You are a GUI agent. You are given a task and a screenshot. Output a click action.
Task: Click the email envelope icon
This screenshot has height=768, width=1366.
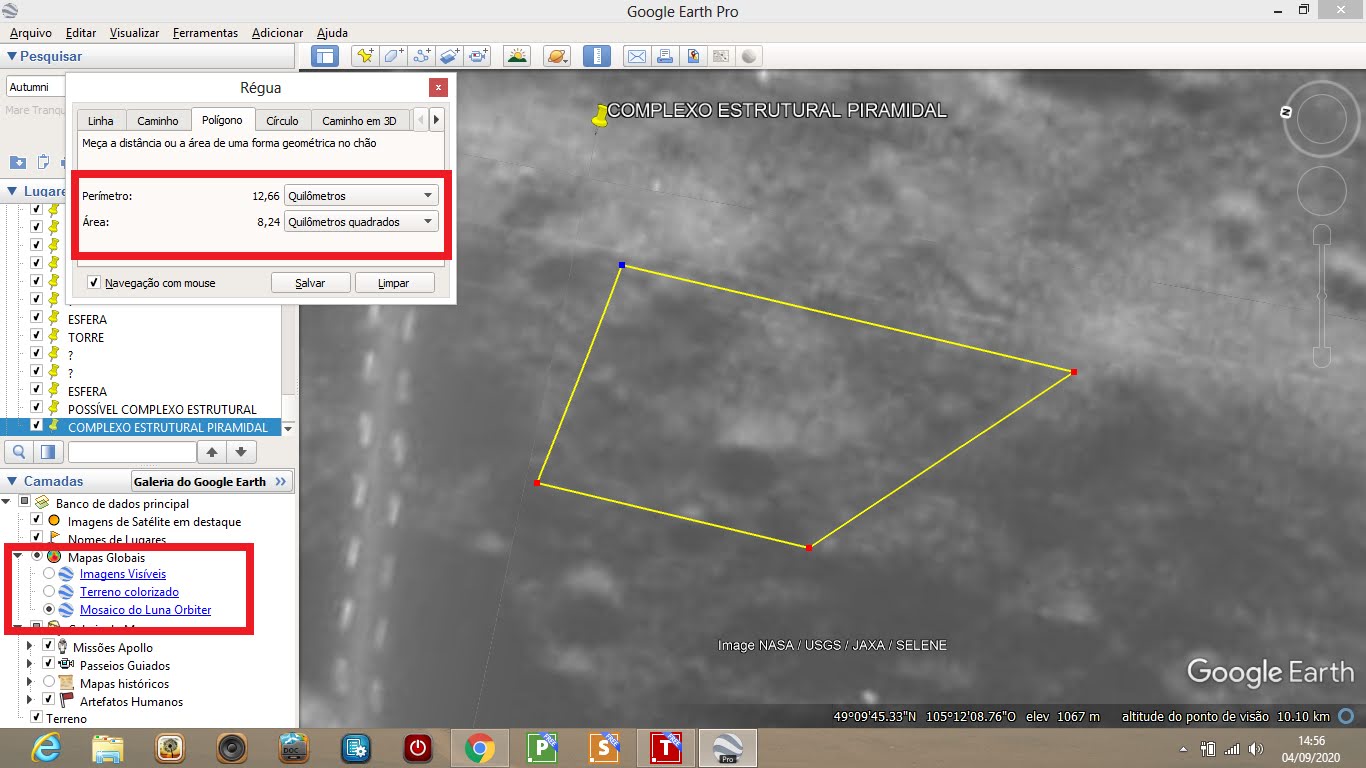[636, 56]
